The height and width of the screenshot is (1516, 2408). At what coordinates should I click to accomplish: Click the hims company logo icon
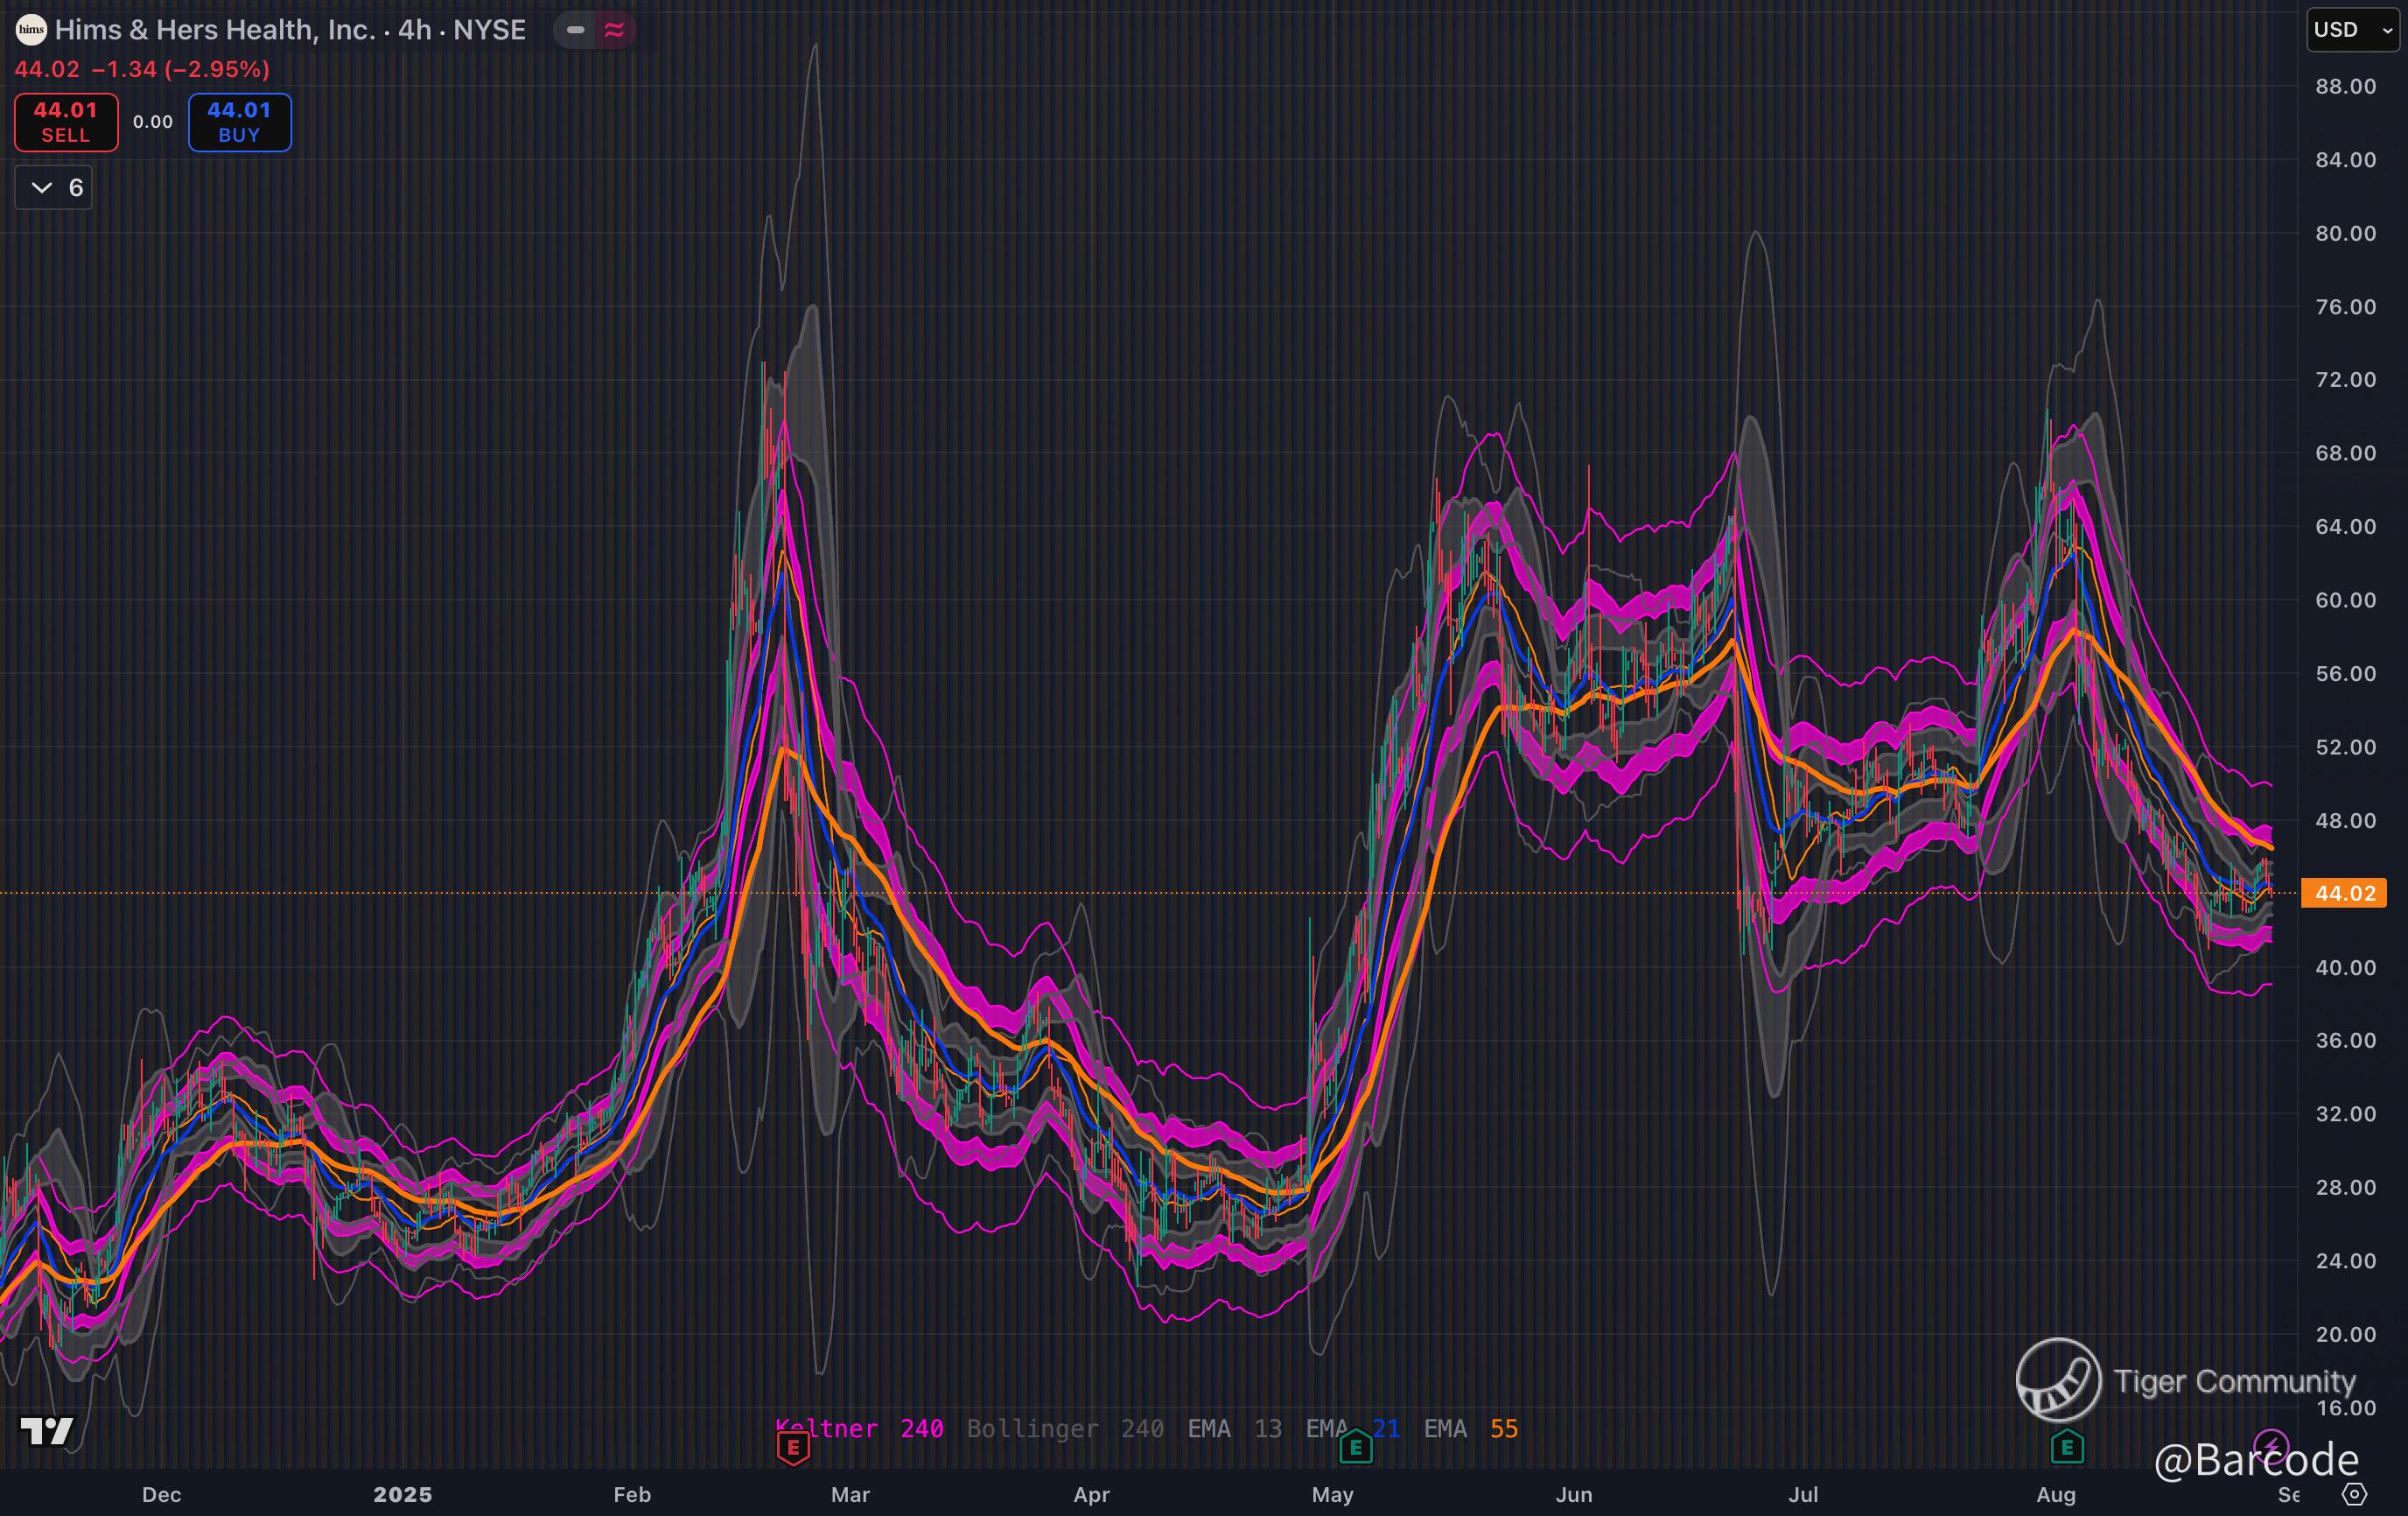[31, 30]
